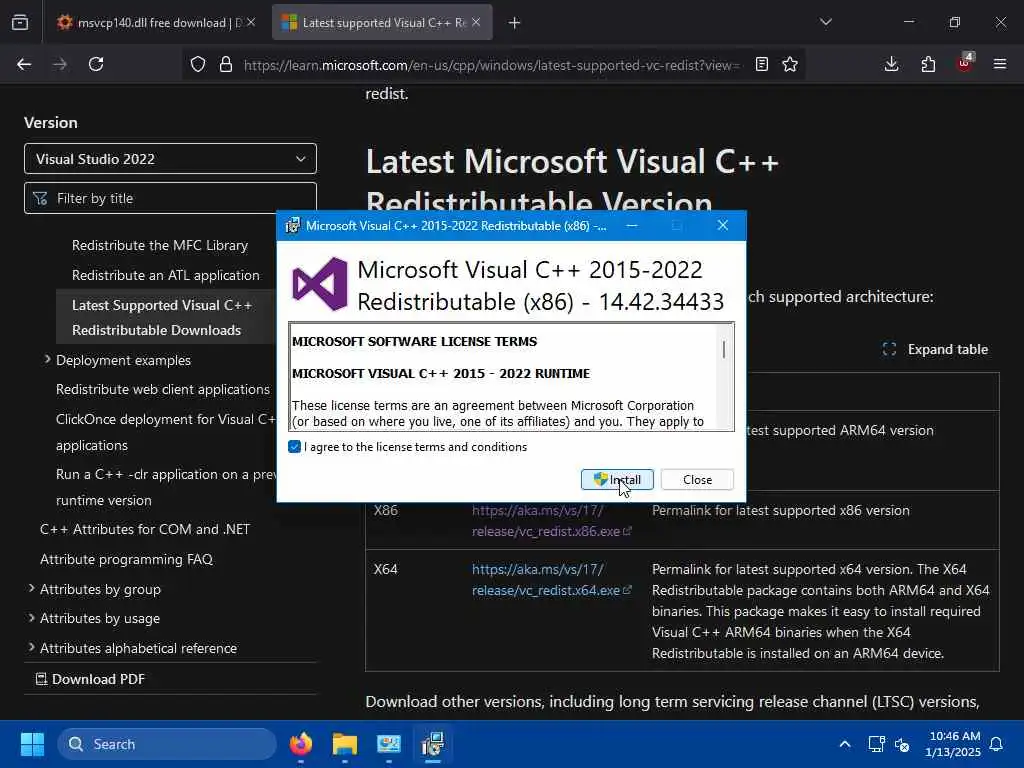Click the address bar URL

(x=492, y=65)
